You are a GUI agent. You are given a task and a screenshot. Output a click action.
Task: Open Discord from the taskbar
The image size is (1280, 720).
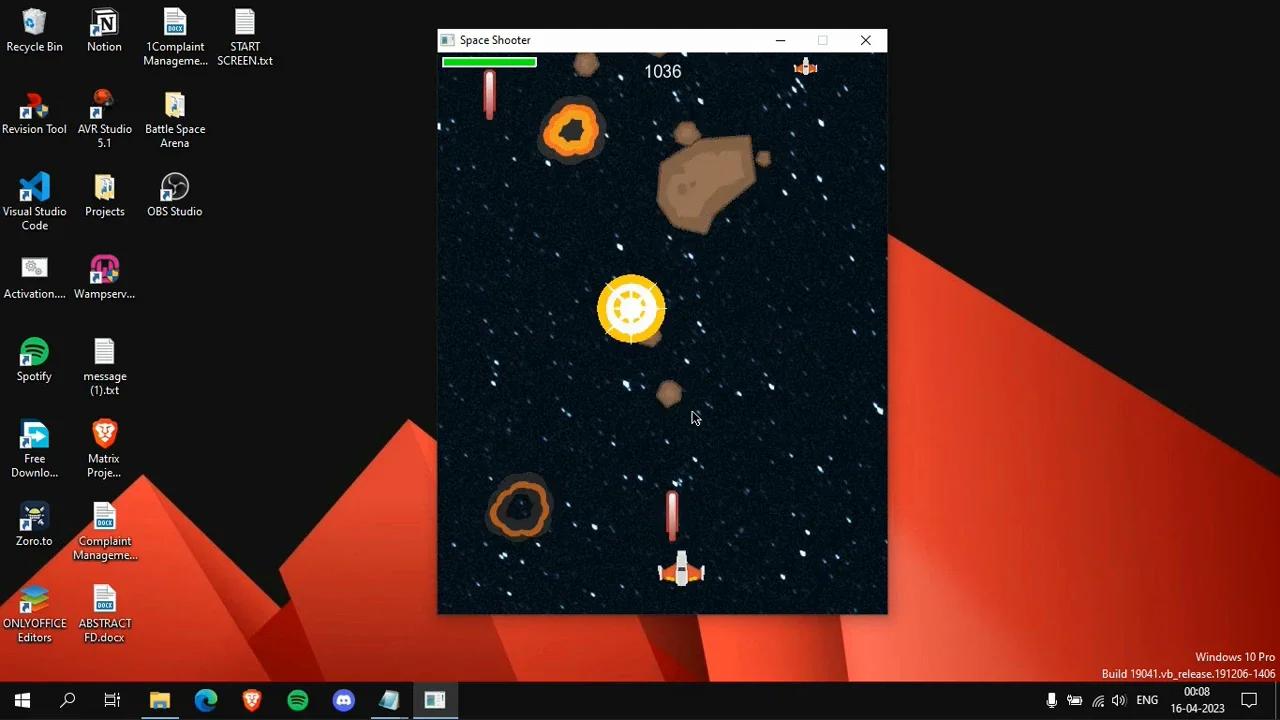pyautogui.click(x=343, y=700)
